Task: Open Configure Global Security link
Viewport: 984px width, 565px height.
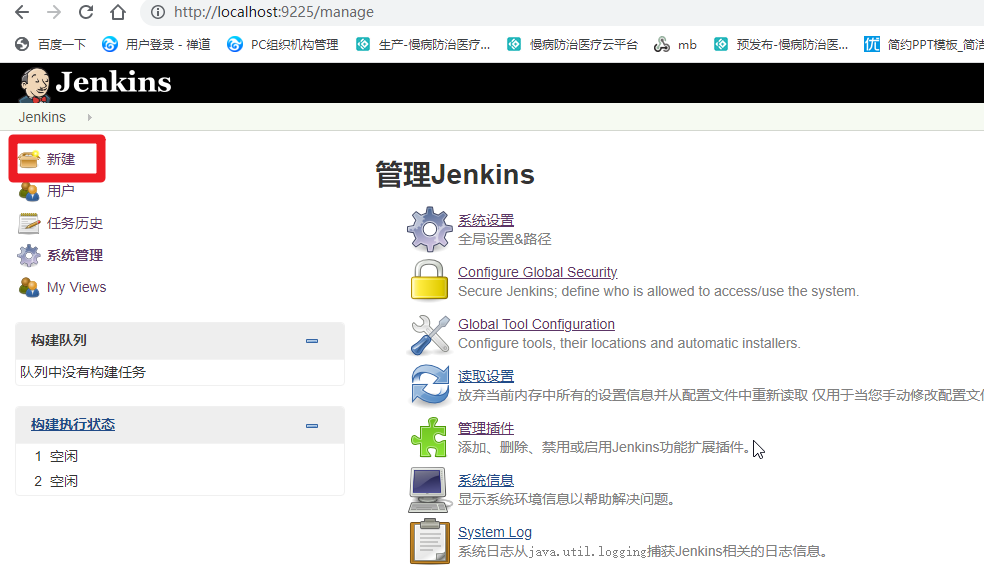Action: click(538, 272)
